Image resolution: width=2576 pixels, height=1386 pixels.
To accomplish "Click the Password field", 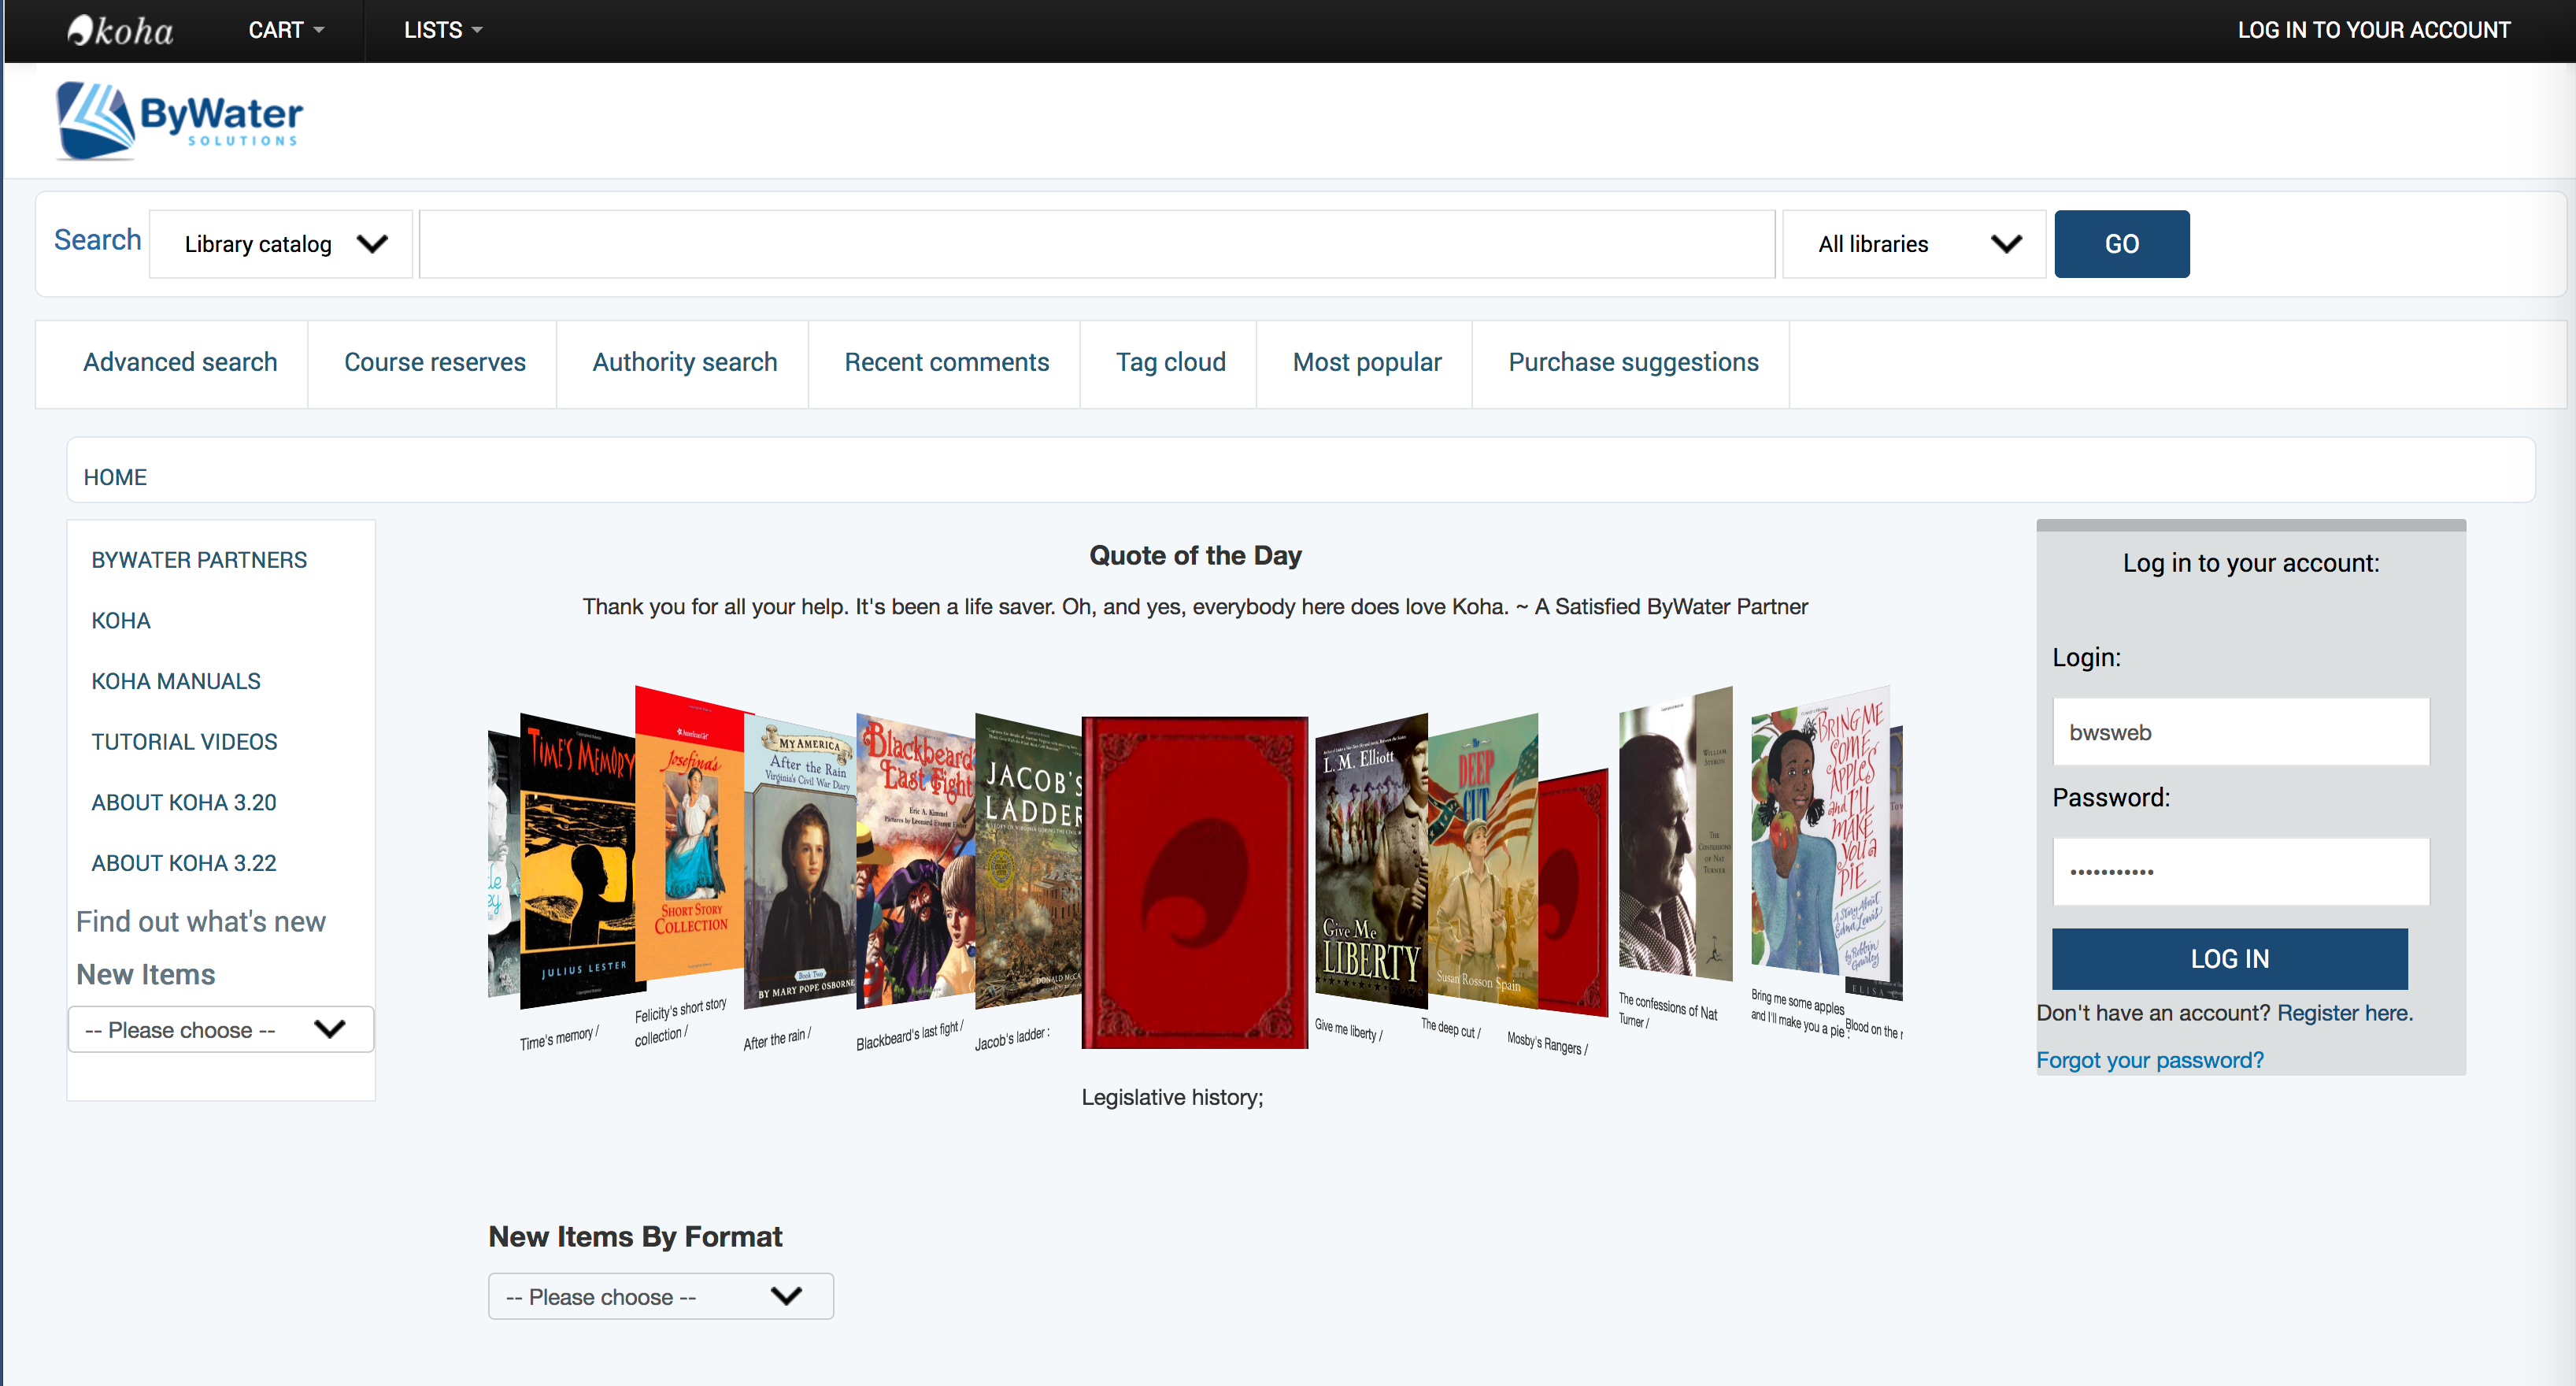I will click(x=2240, y=871).
